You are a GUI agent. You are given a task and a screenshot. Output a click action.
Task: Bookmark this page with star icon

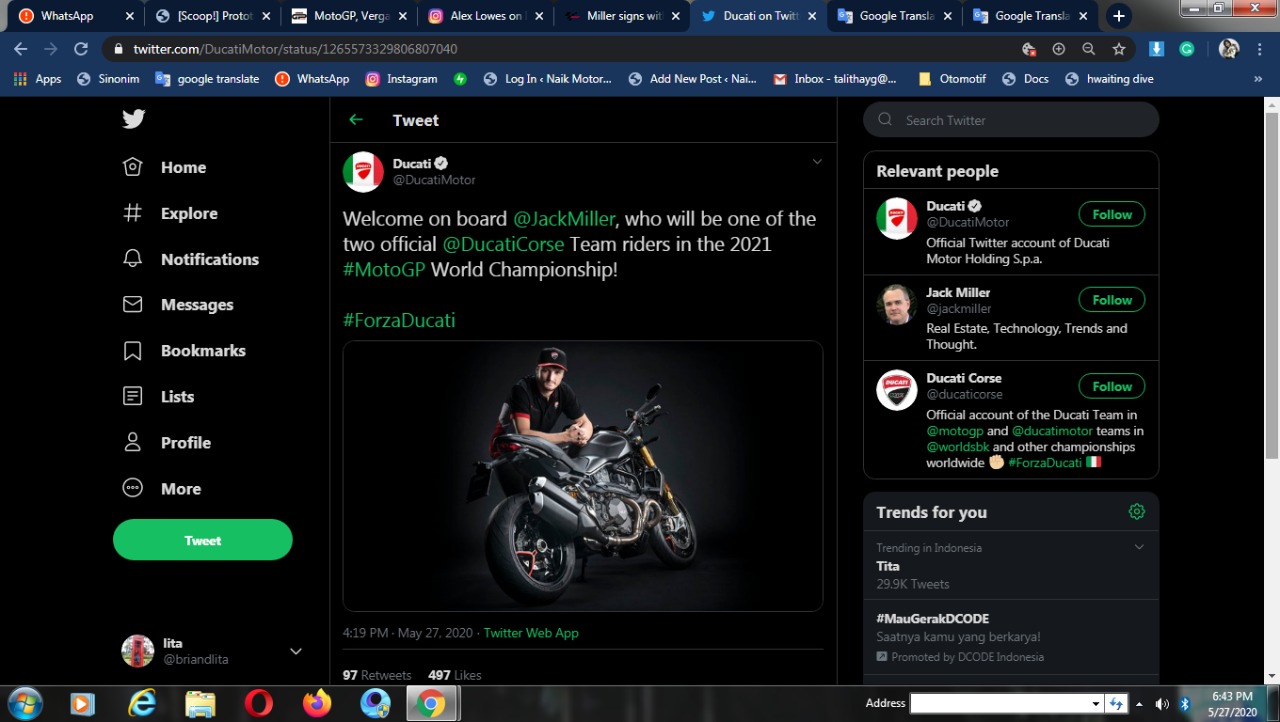pos(1119,49)
